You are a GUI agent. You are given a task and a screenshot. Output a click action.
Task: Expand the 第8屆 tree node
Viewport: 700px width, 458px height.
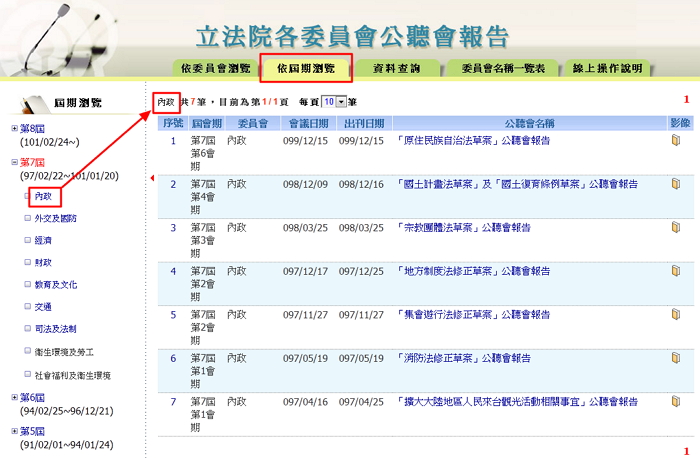click(x=14, y=129)
